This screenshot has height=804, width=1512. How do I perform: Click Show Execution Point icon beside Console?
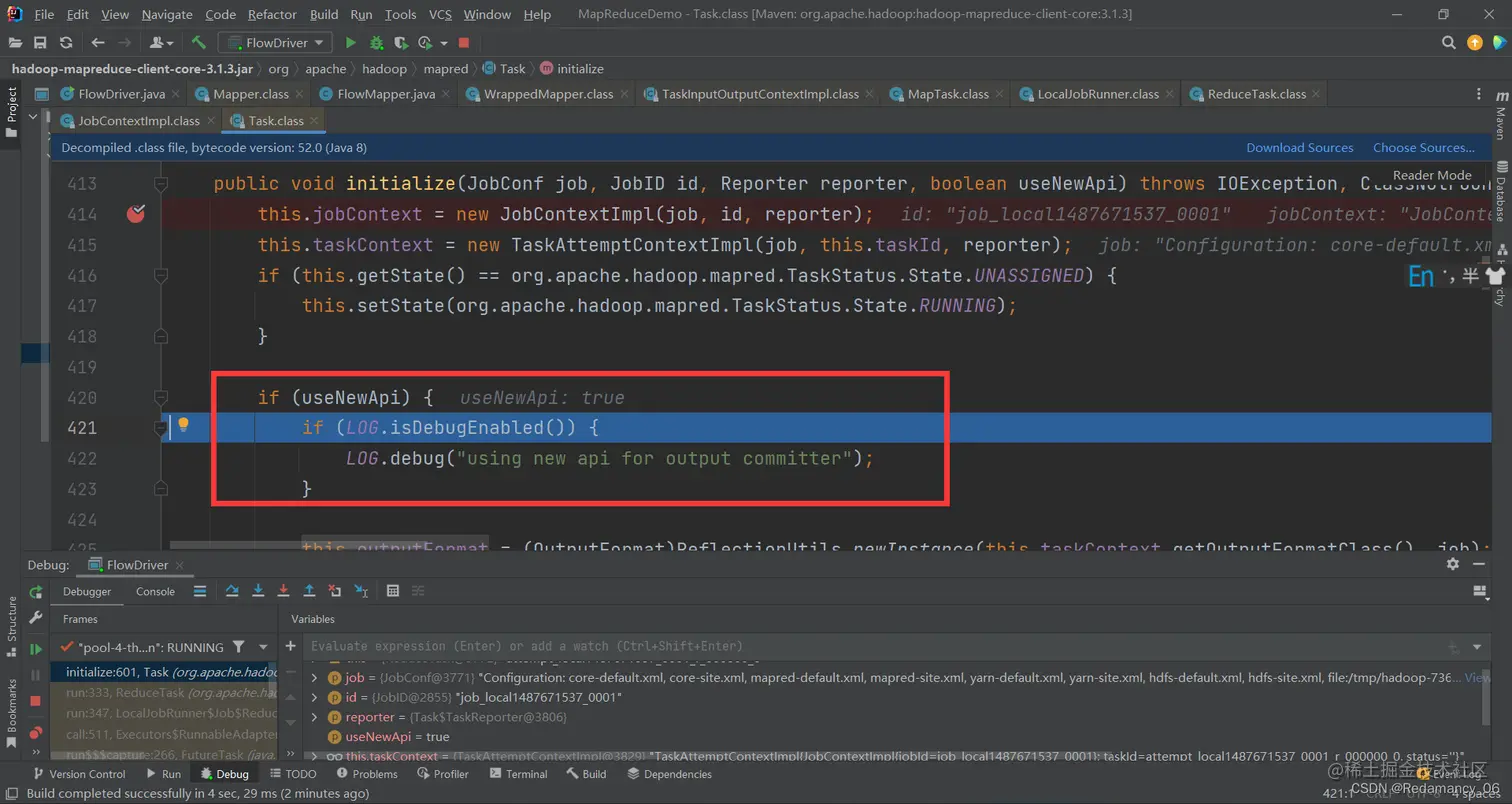tap(200, 591)
